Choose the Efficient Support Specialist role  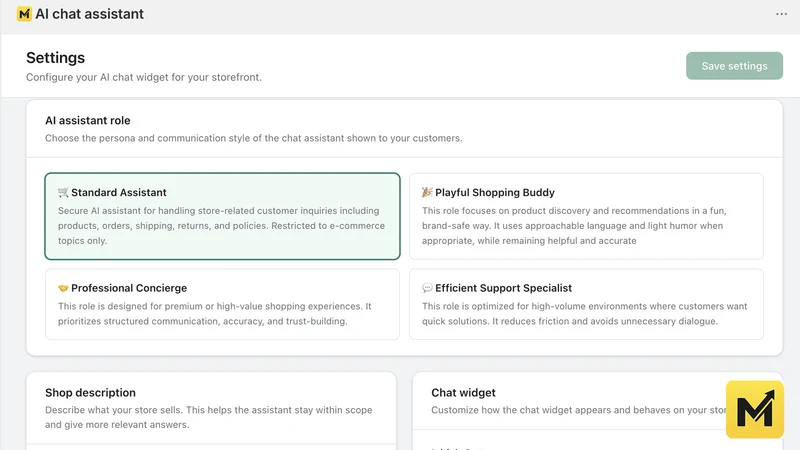pos(586,304)
